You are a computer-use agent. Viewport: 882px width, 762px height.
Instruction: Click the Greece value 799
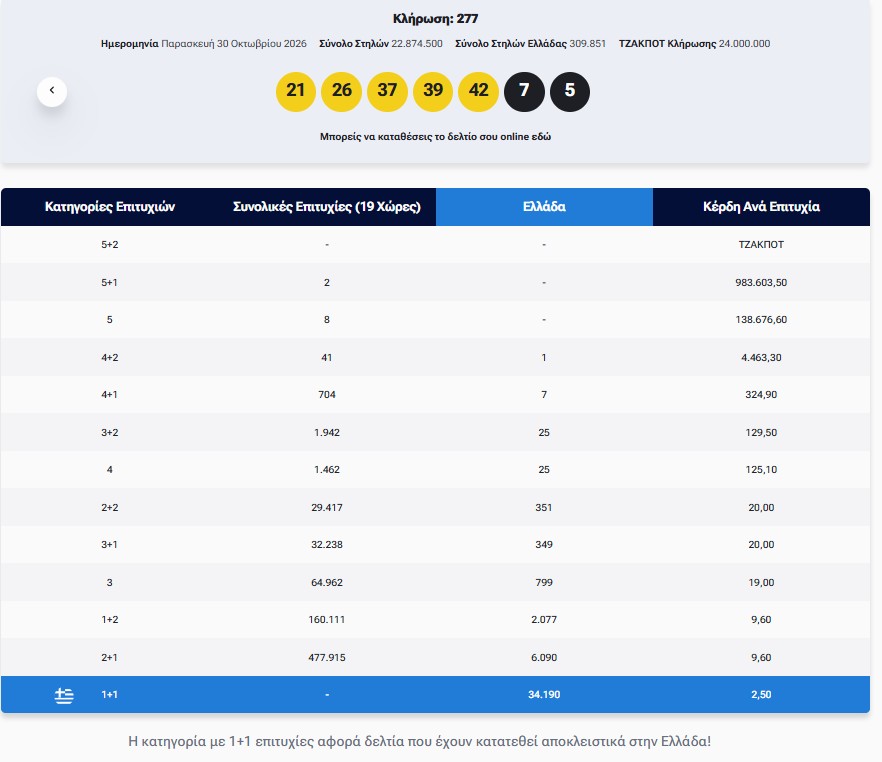point(544,583)
